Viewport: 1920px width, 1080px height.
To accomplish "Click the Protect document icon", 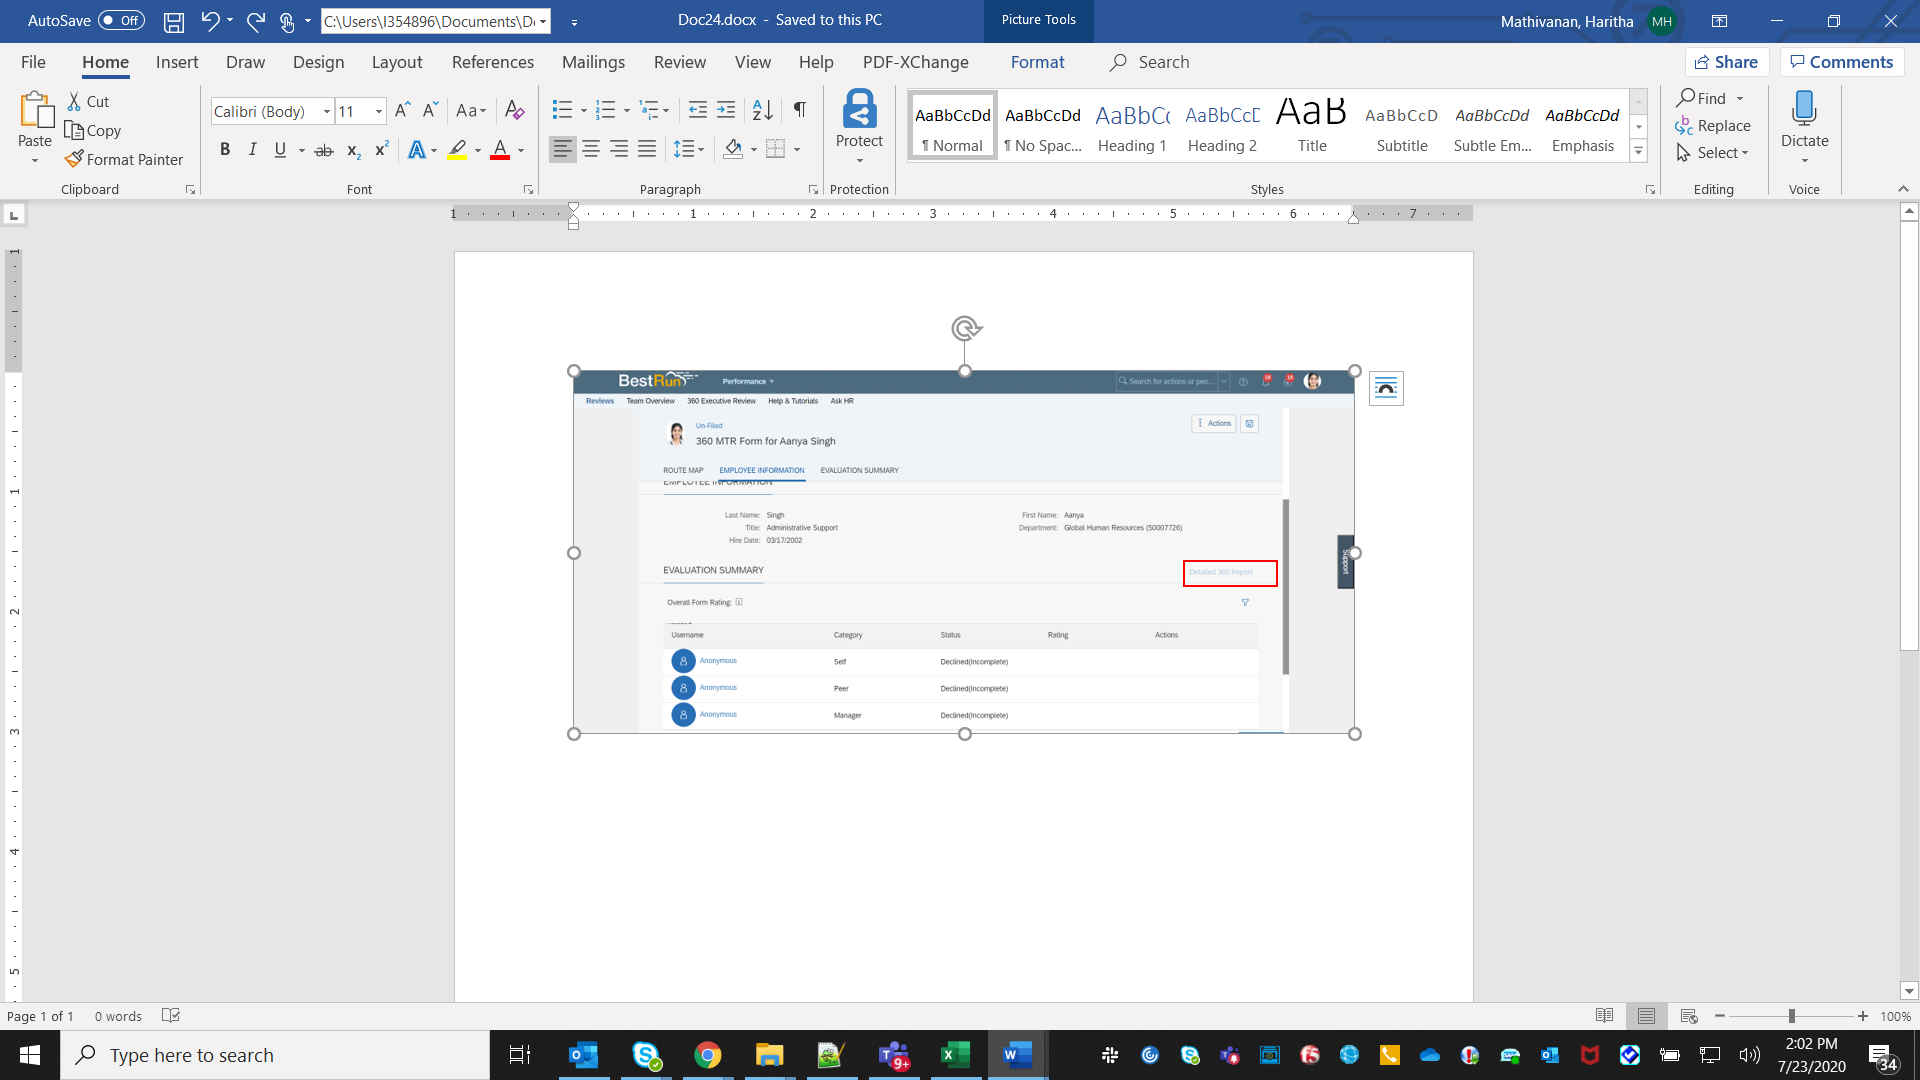I will [859, 110].
